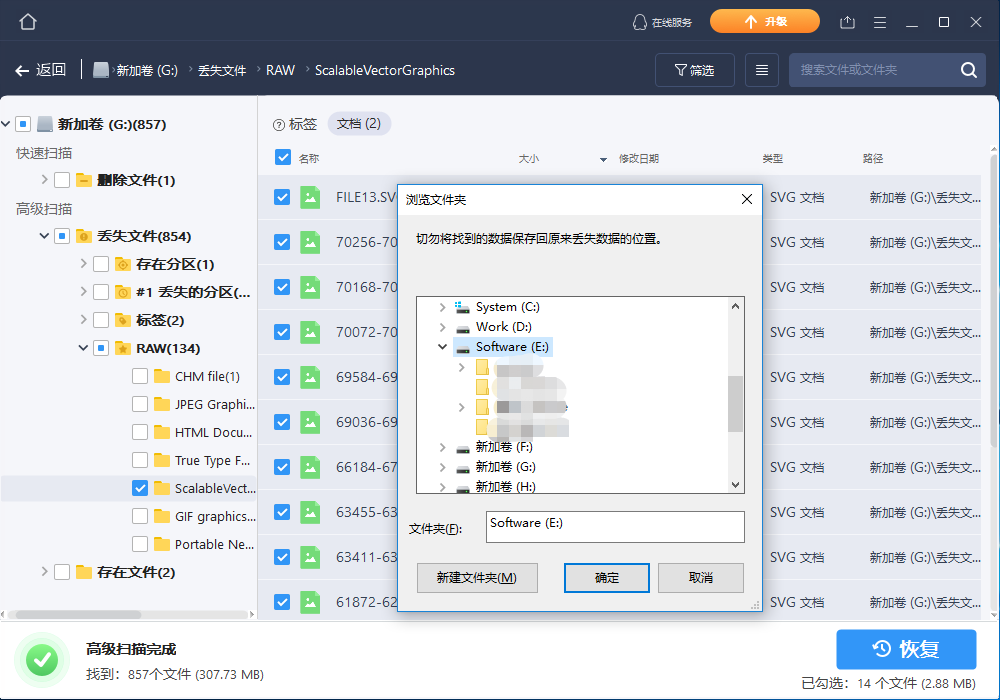Click the list view icon beside search box

click(761, 70)
